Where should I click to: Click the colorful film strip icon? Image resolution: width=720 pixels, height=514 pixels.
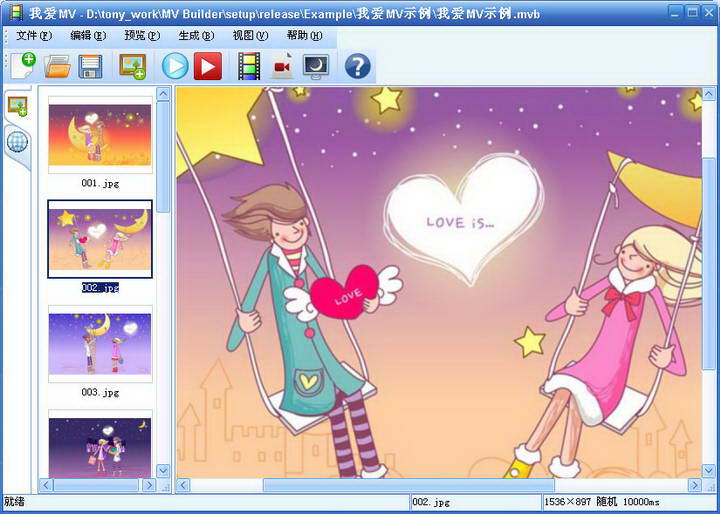coord(248,66)
